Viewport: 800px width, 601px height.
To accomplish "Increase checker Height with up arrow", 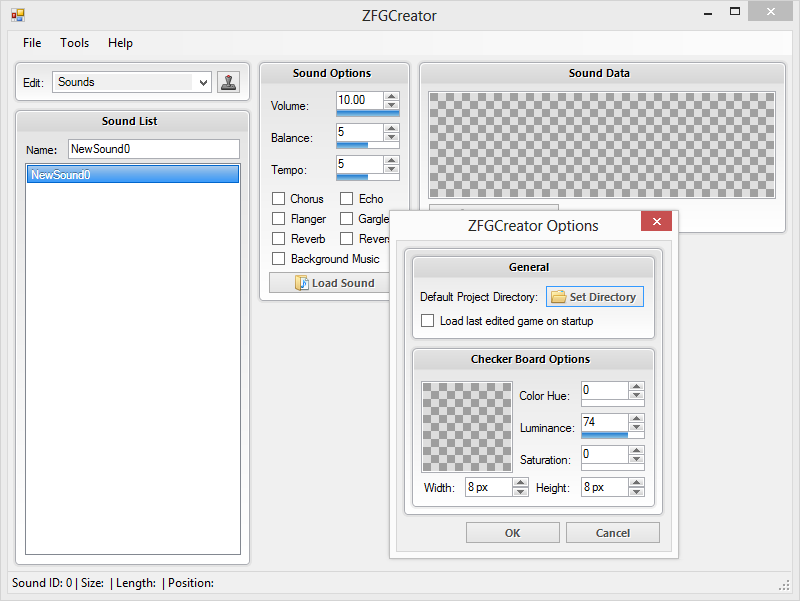I will coord(636,483).
